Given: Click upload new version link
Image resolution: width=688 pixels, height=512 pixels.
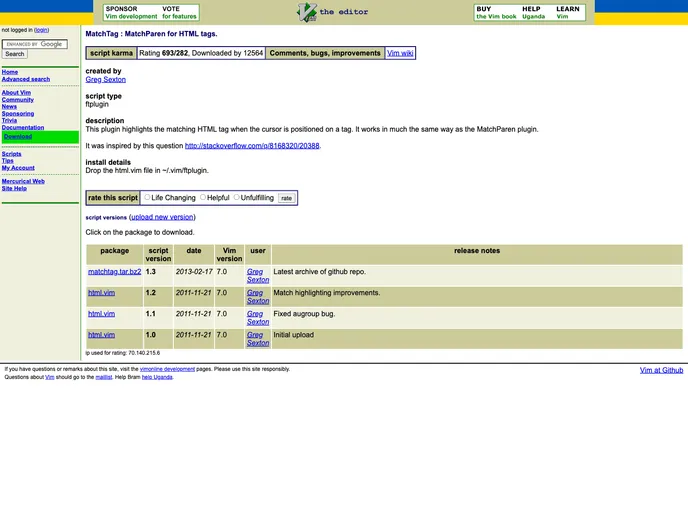Looking at the screenshot, I should pyautogui.click(x=162, y=217).
